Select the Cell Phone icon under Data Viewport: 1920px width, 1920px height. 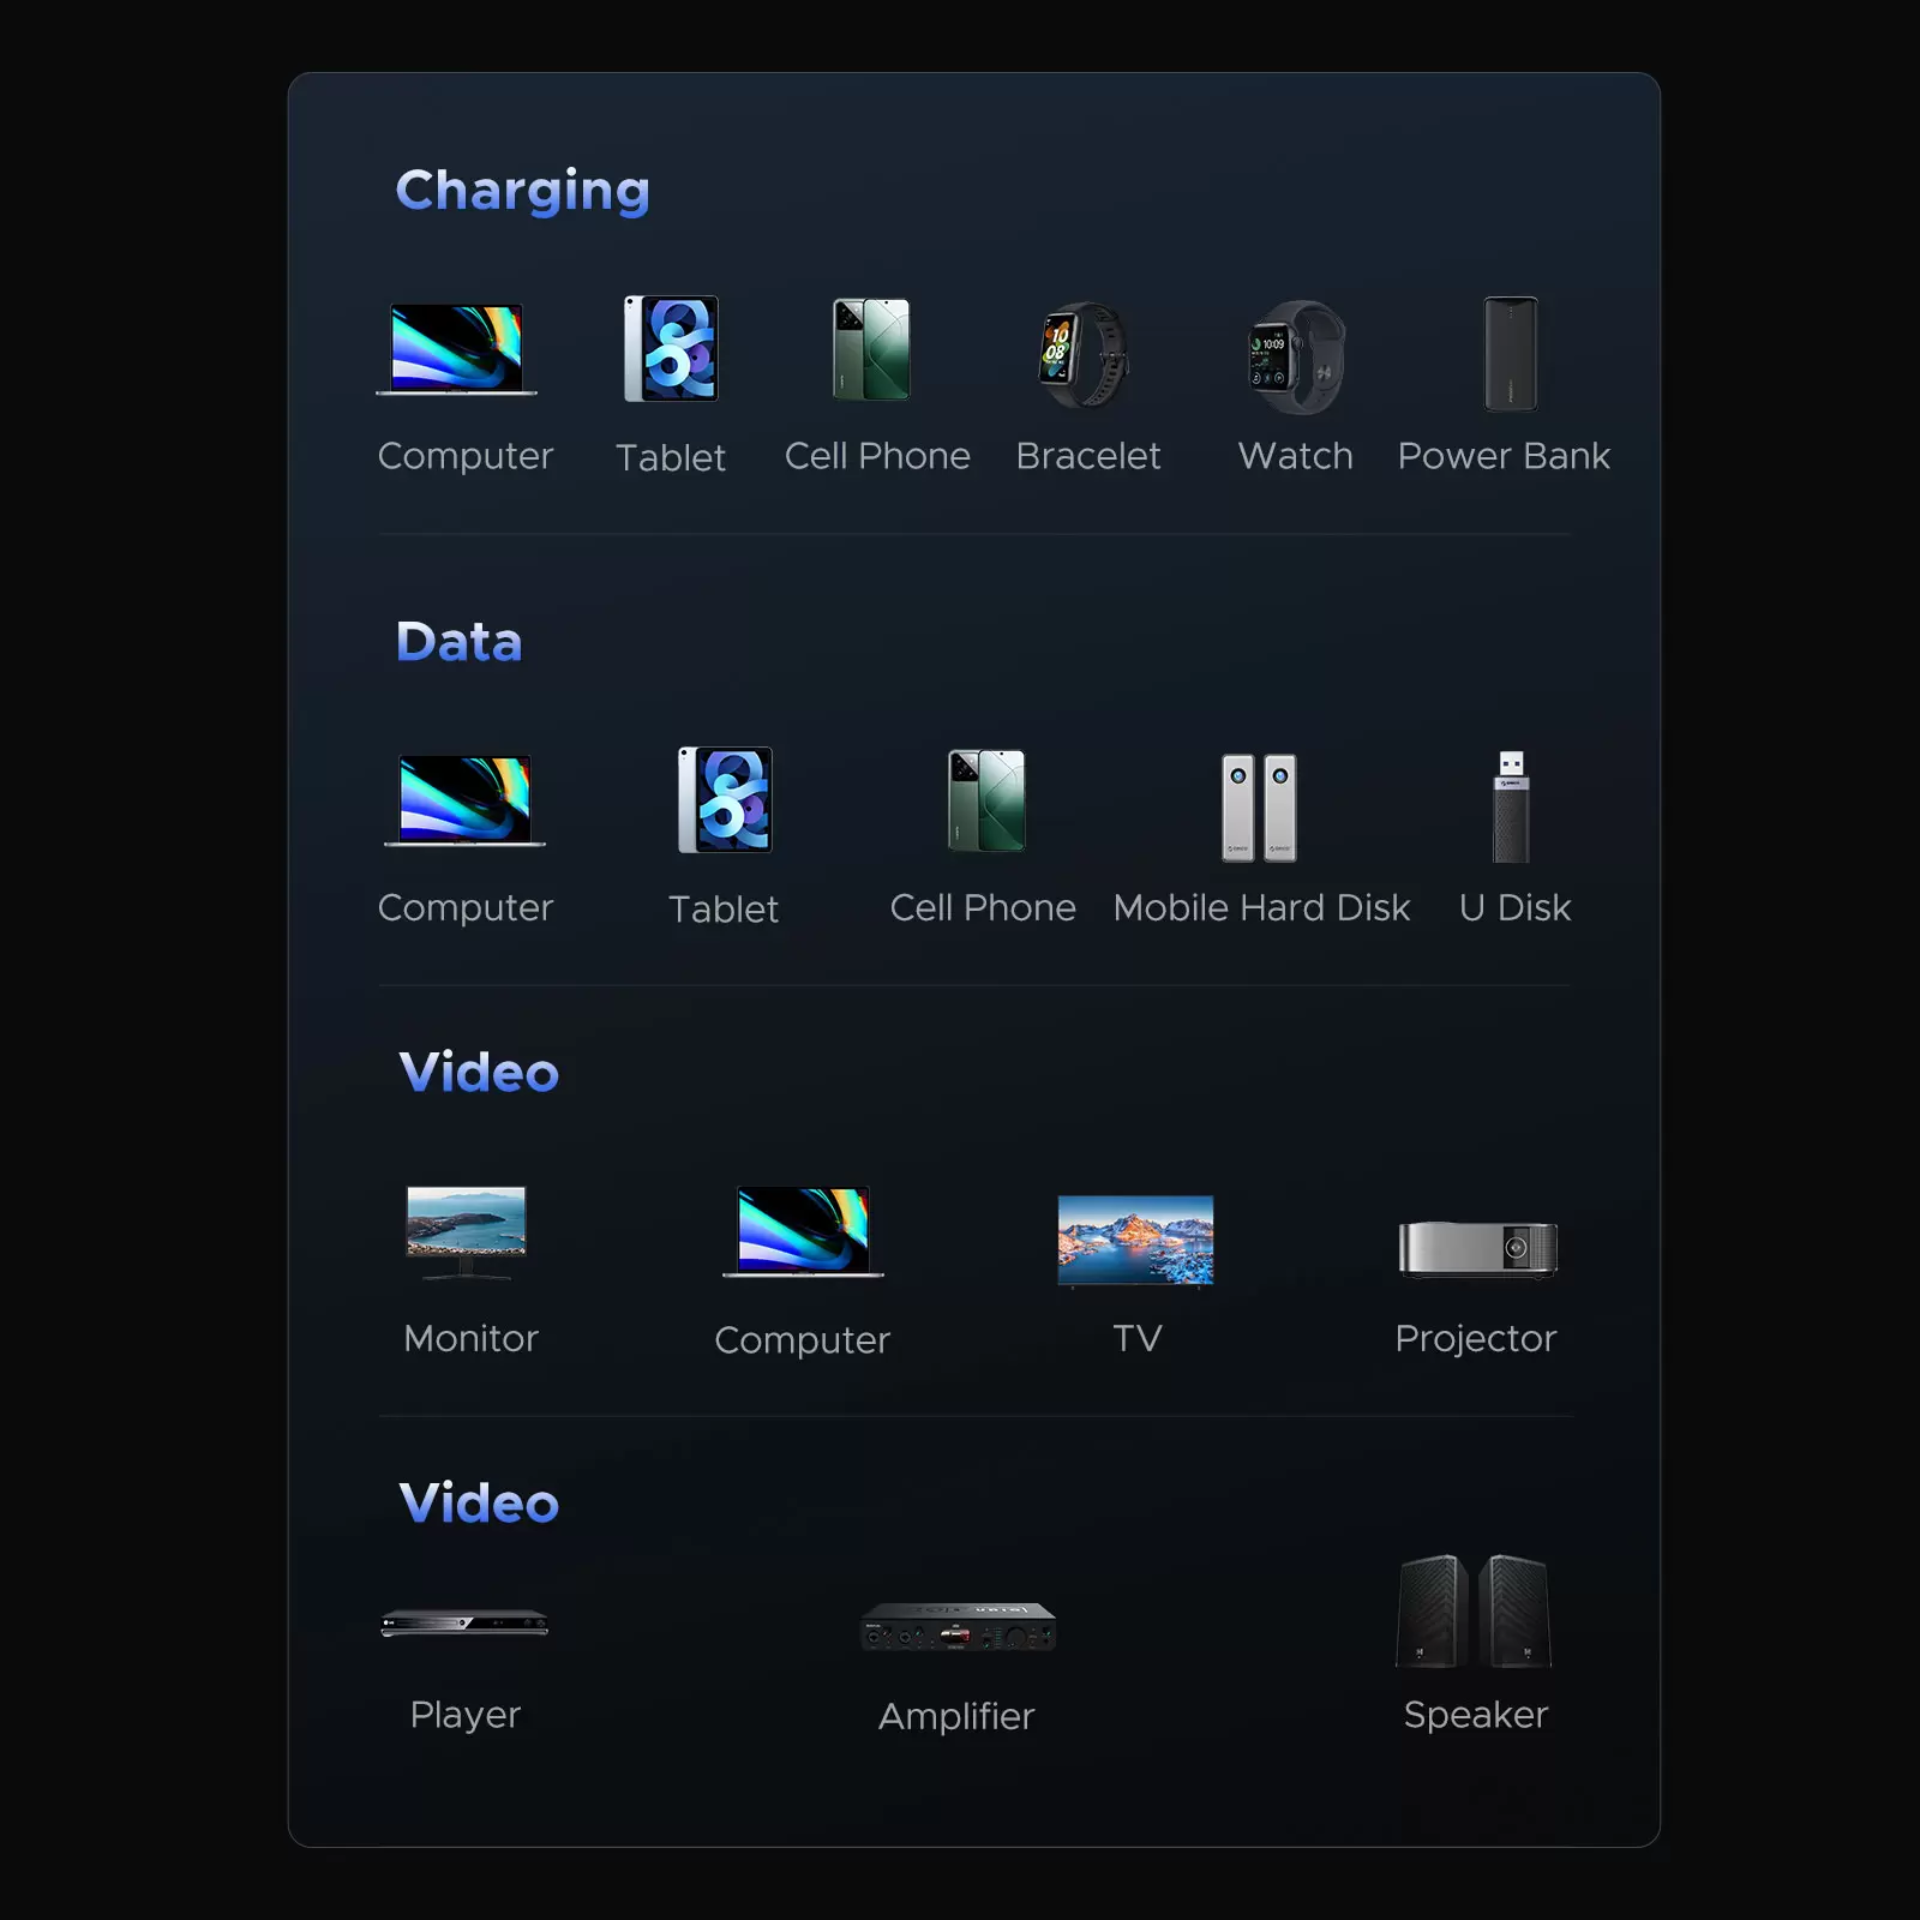[986, 800]
